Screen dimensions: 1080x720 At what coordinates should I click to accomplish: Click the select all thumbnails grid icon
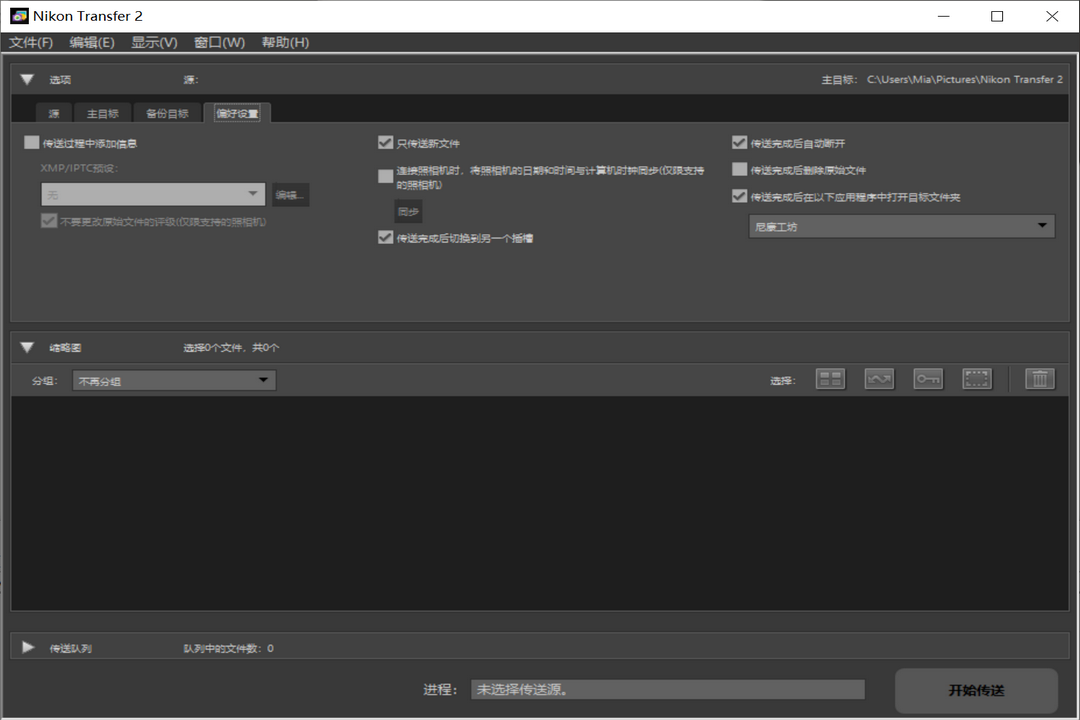(830, 379)
